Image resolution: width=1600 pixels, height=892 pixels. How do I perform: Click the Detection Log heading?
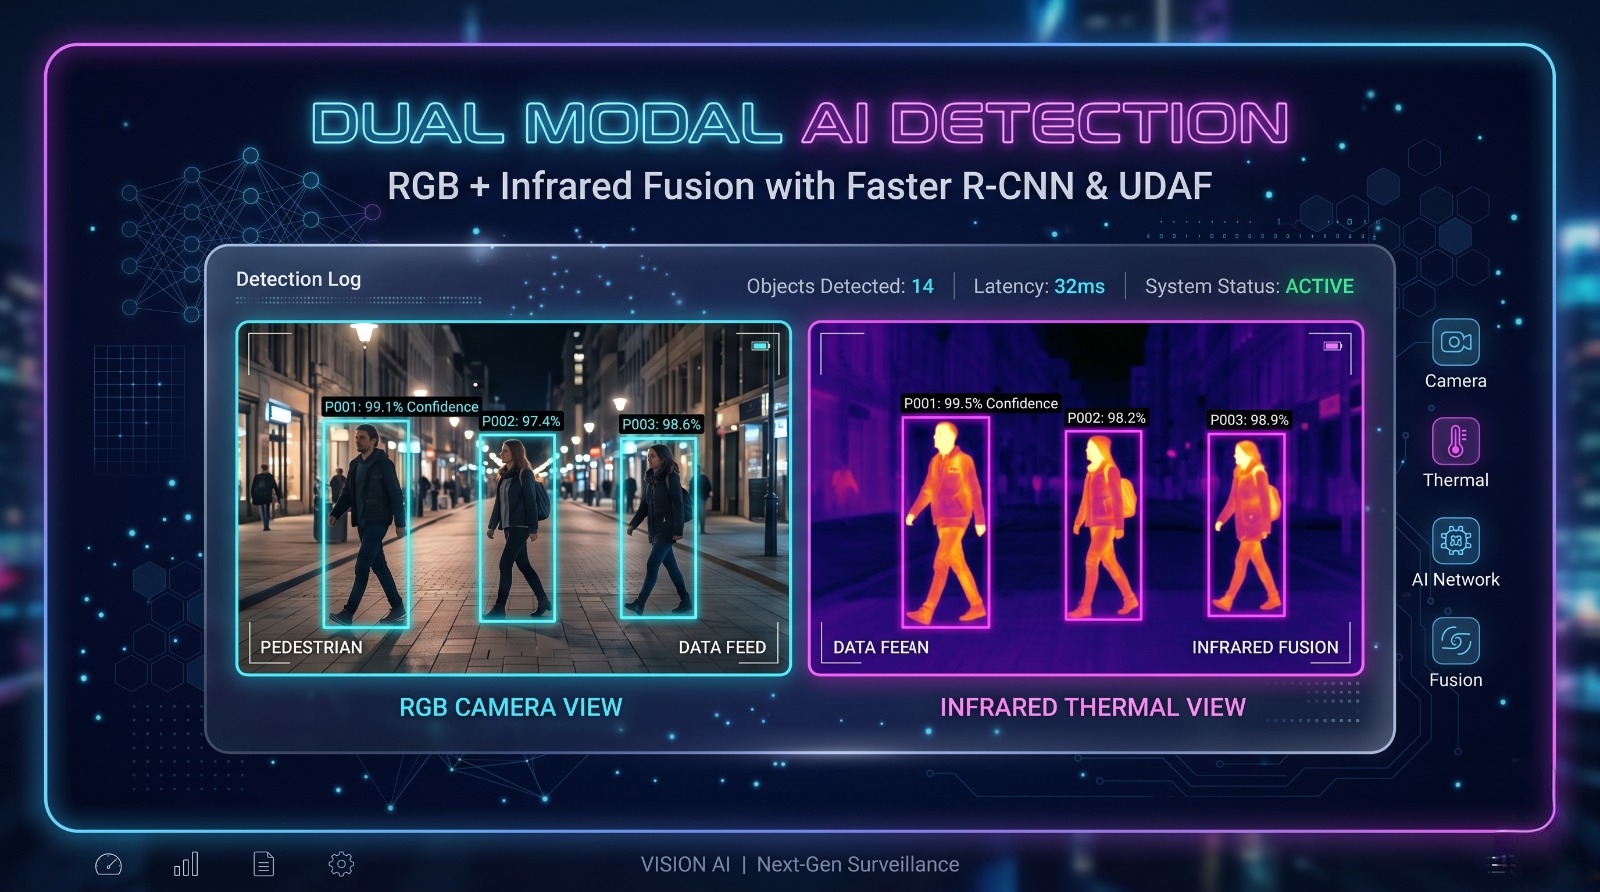(x=298, y=279)
